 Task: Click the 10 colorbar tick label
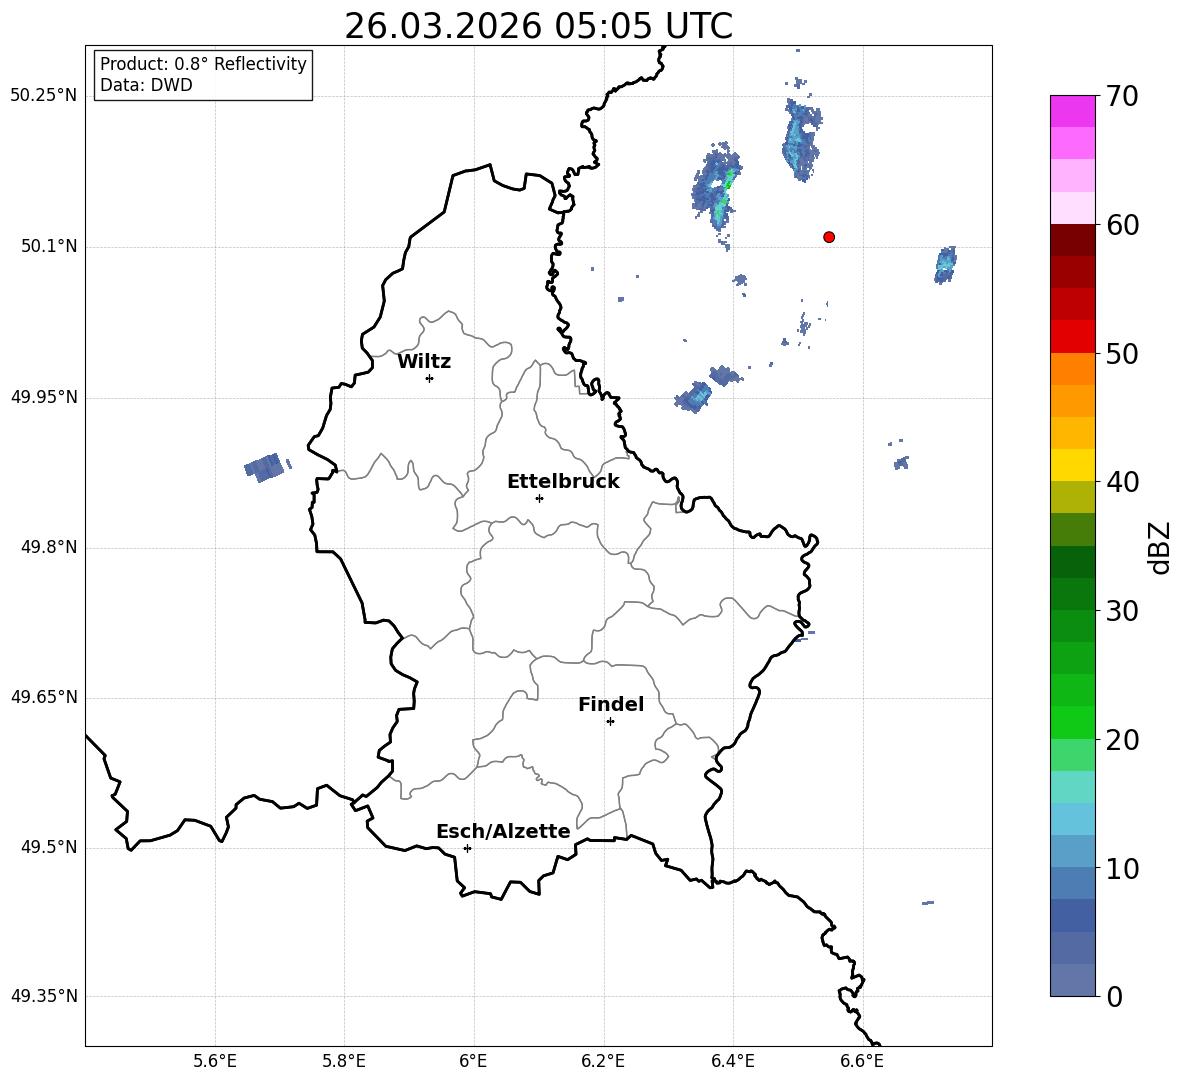tap(1122, 868)
